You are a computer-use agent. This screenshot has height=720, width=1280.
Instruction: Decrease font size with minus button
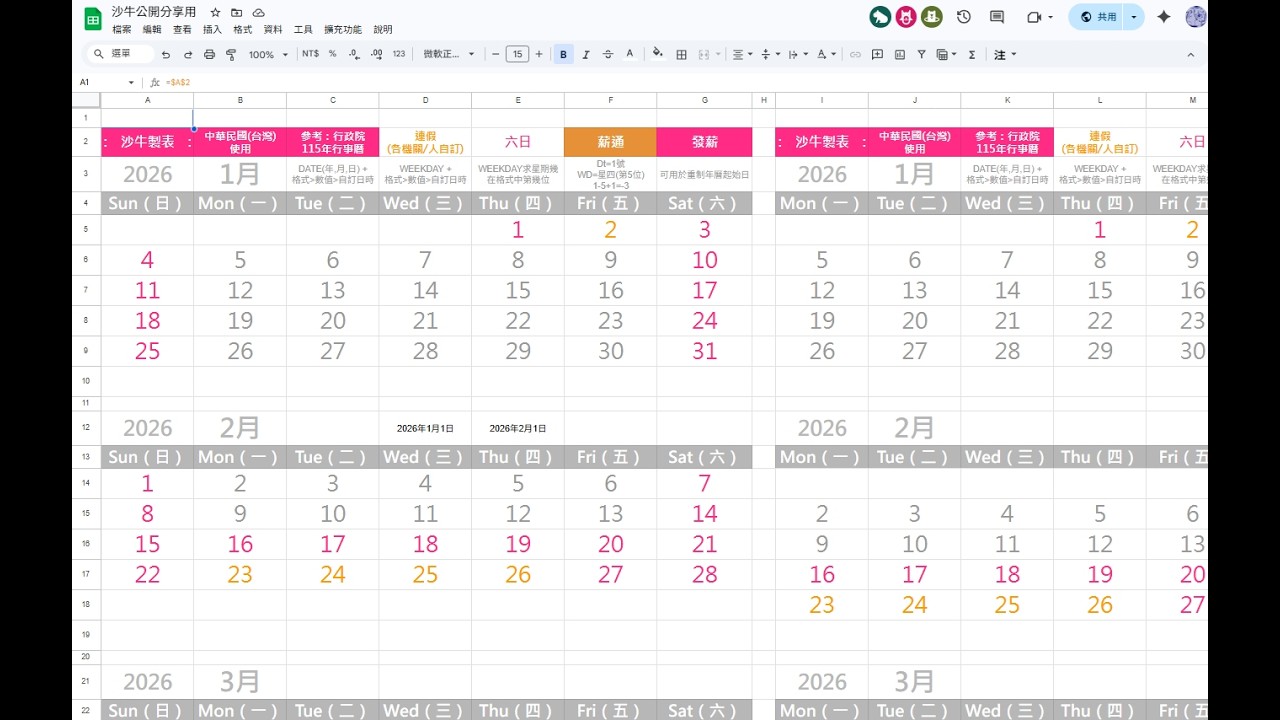coord(495,54)
